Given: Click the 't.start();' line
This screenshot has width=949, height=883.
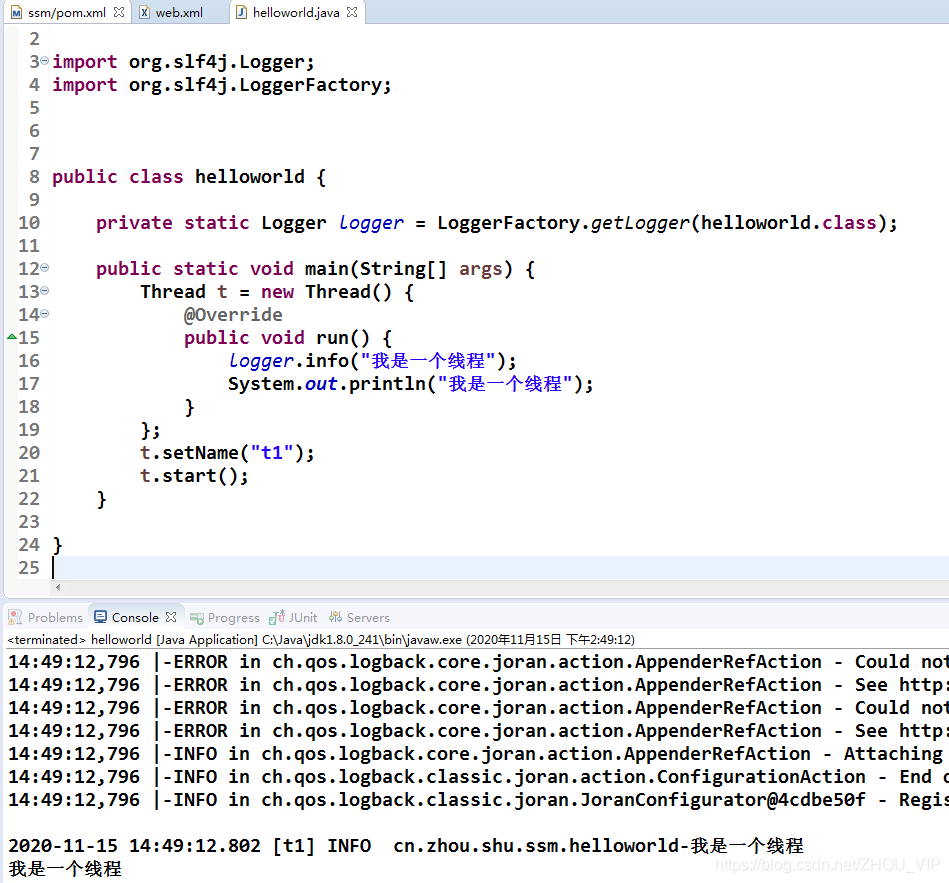Looking at the screenshot, I should coord(194,475).
